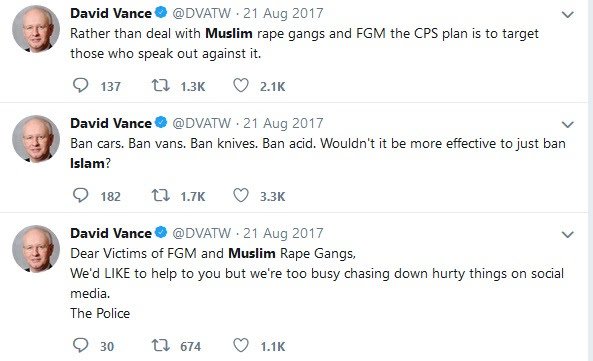The width and height of the screenshot is (593, 361).
Task: Click the profile avatar on the first tweet
Action: coord(36,29)
